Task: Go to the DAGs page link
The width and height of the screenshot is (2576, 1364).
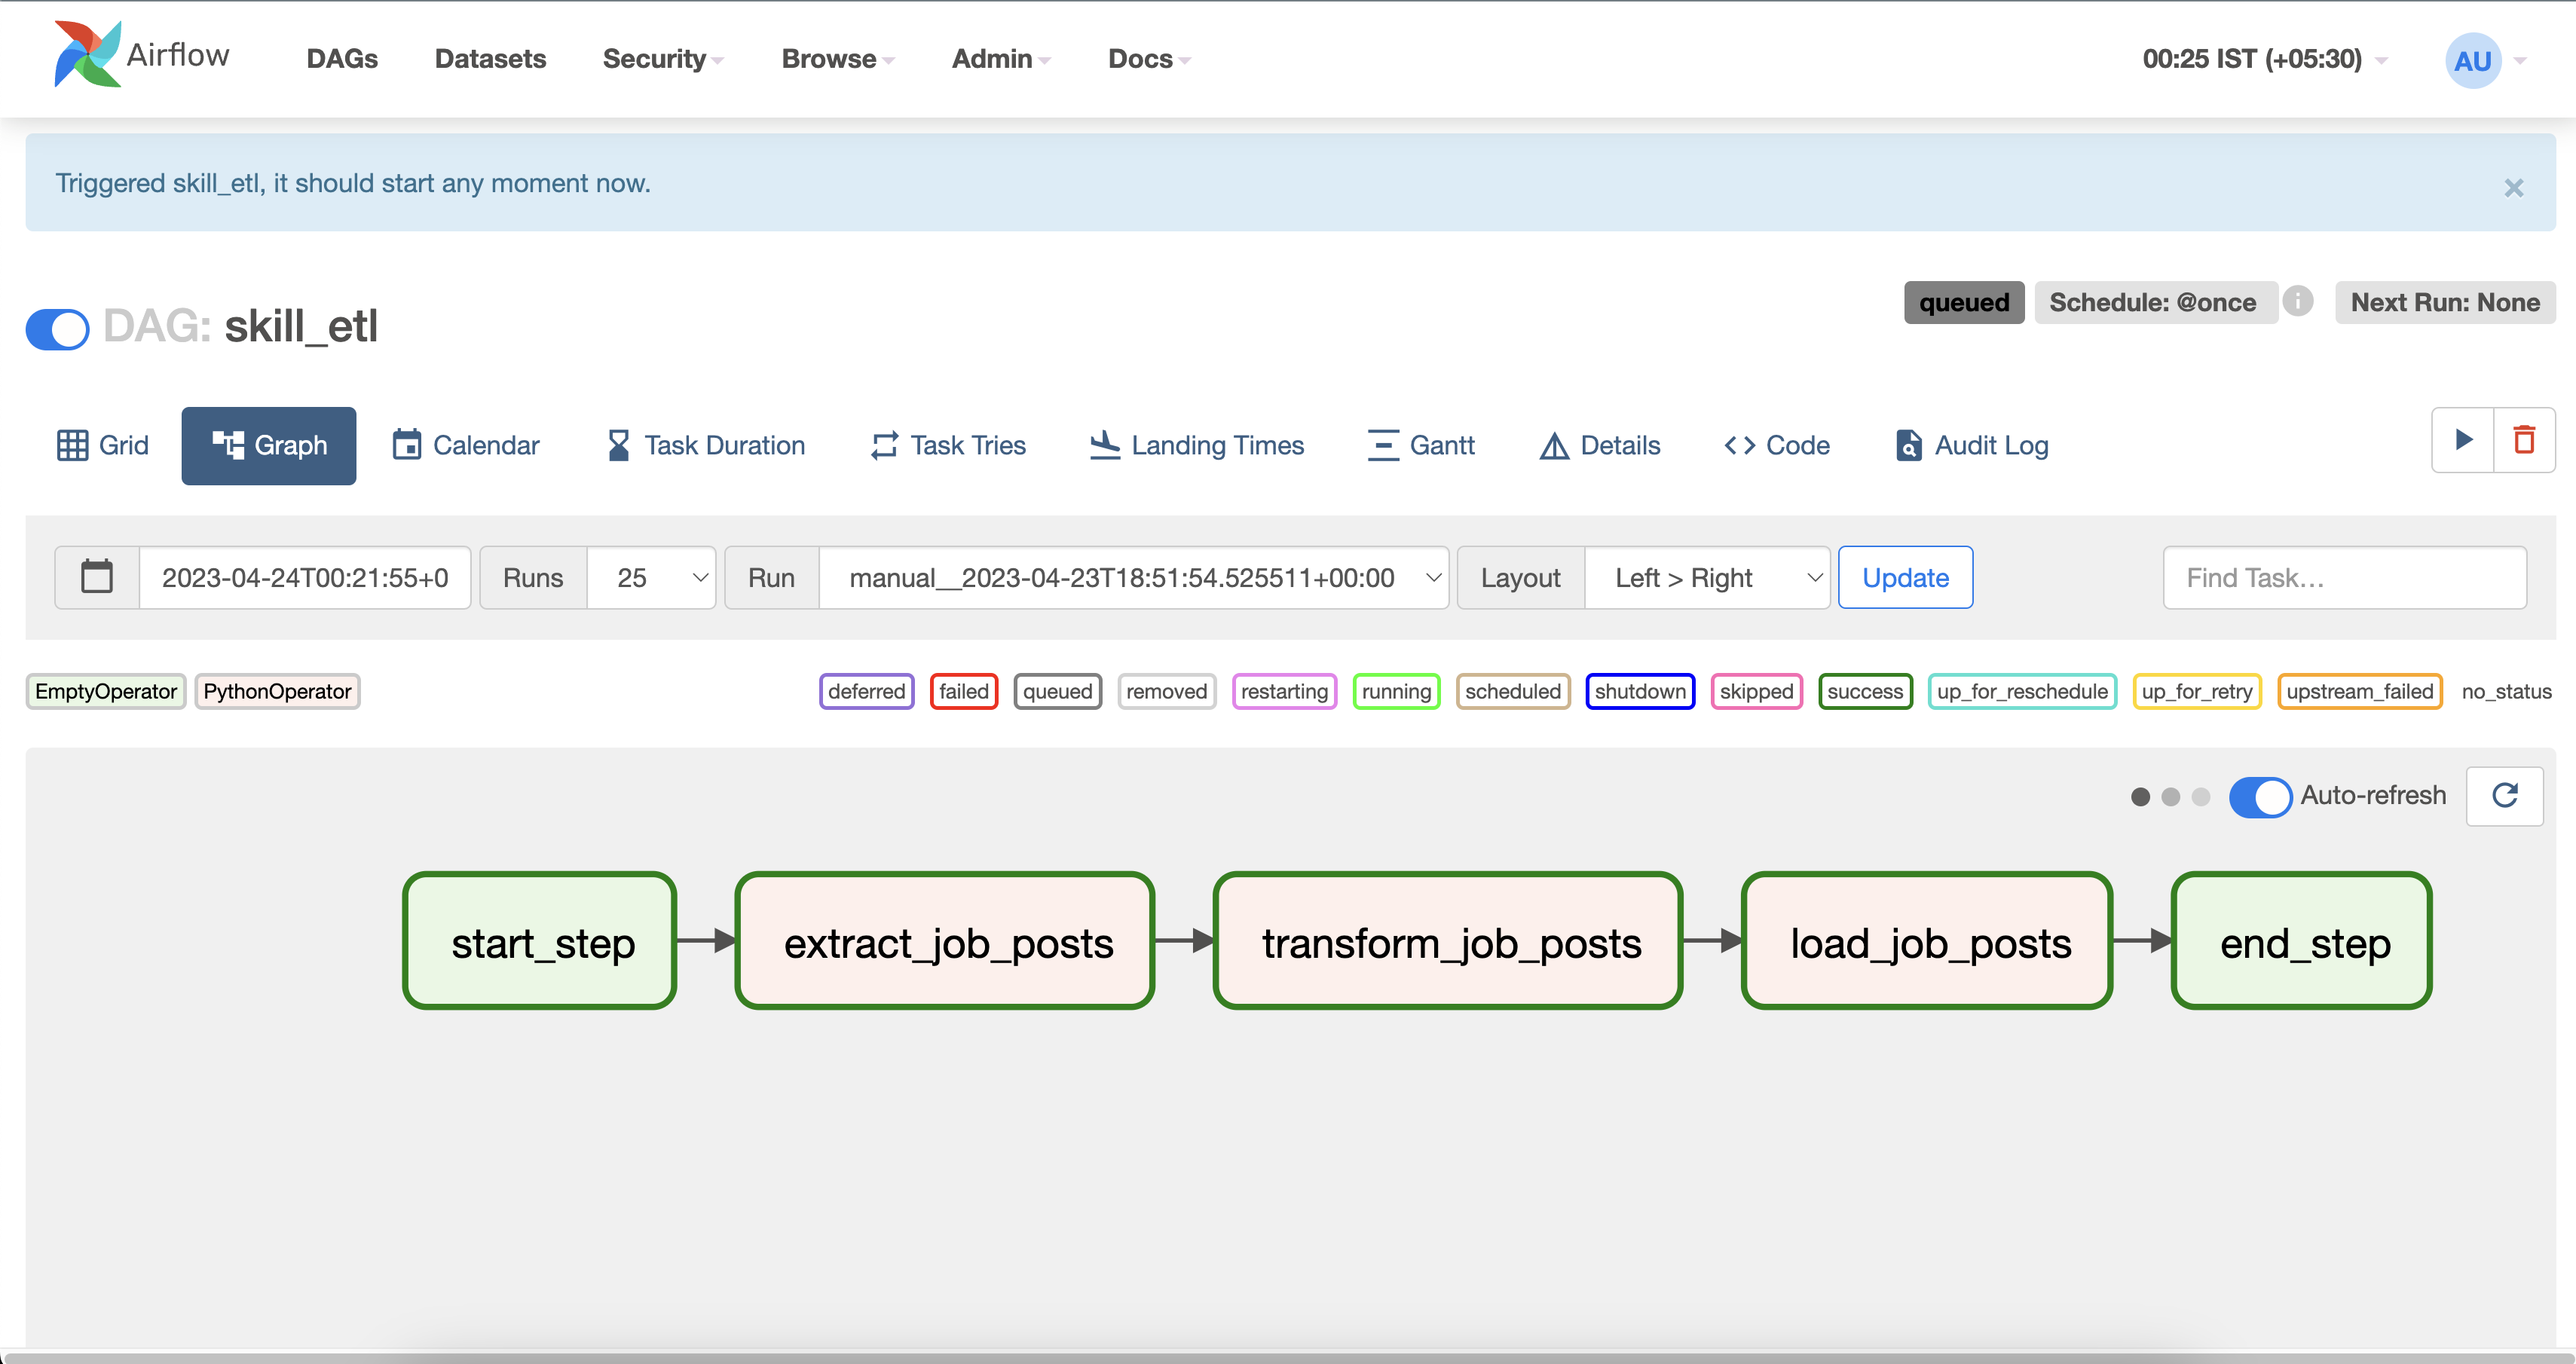Action: click(x=342, y=59)
